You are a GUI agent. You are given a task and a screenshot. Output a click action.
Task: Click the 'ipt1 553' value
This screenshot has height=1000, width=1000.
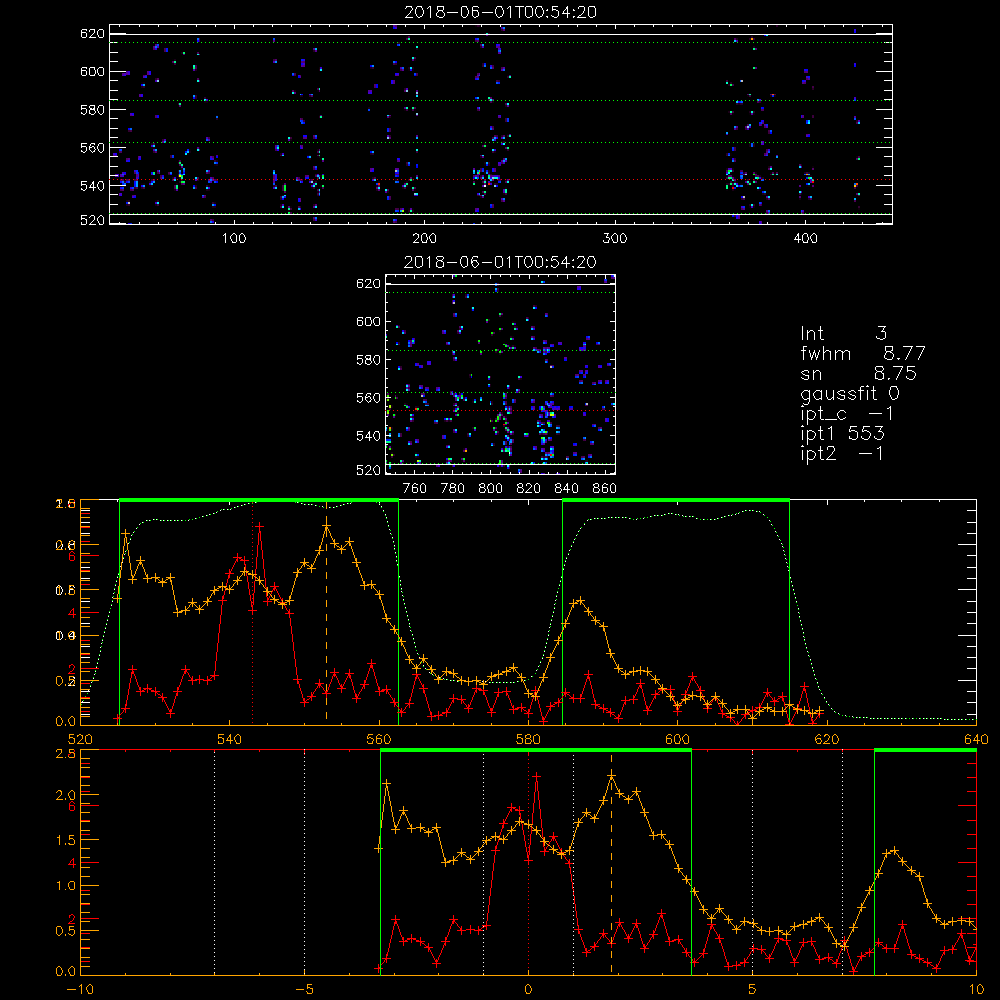tap(842, 434)
